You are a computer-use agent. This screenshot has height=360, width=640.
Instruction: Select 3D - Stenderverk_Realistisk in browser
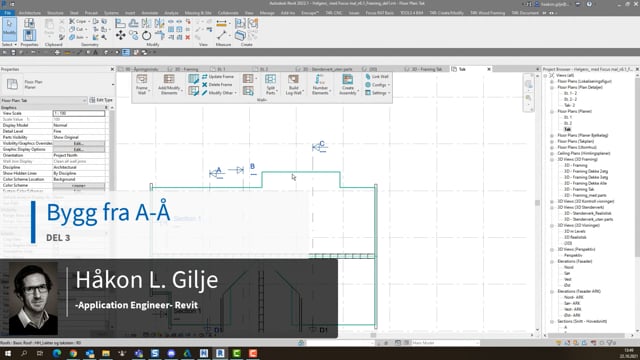point(588,213)
